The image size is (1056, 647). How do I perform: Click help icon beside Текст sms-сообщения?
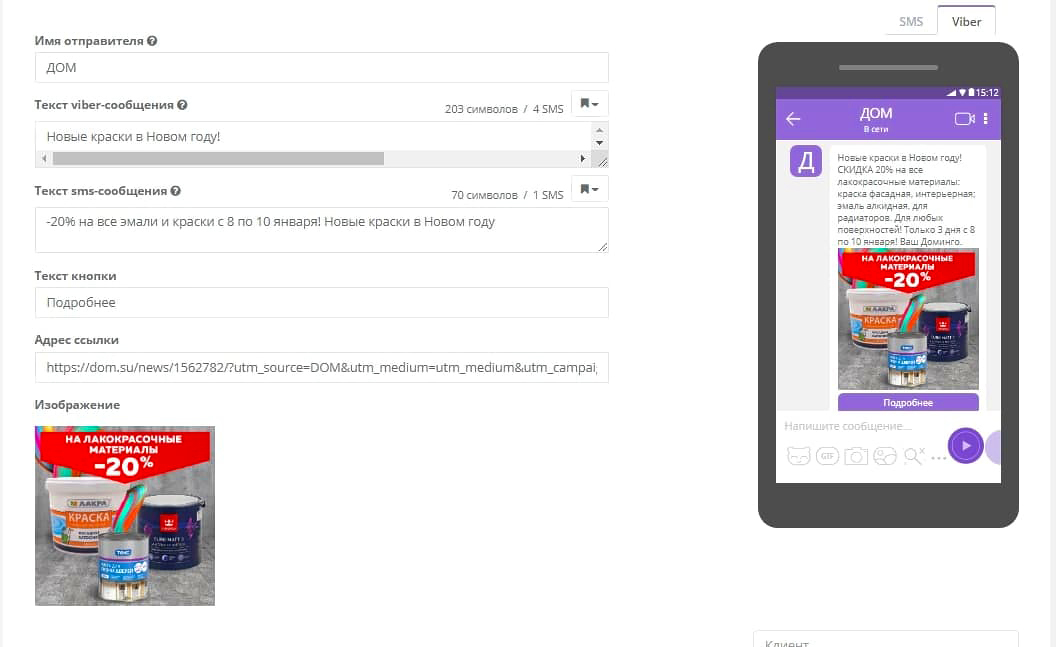coord(175,191)
